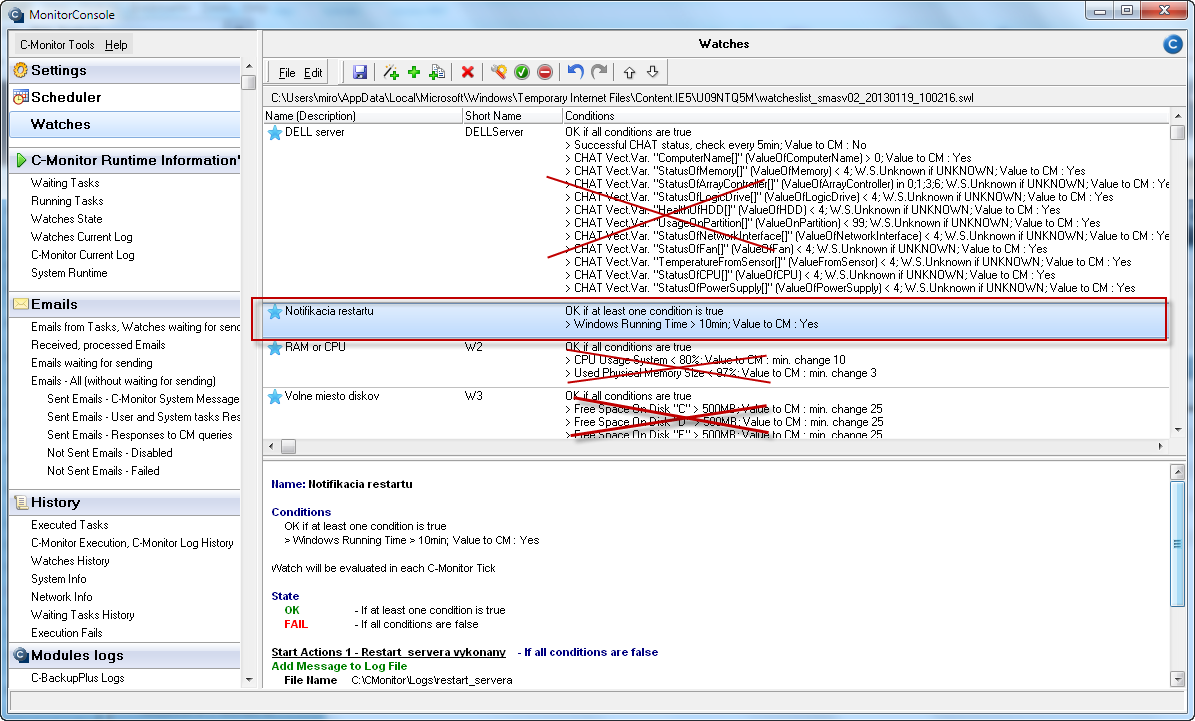Sort by Conditions column header
The height and width of the screenshot is (721, 1195).
(x=865, y=116)
